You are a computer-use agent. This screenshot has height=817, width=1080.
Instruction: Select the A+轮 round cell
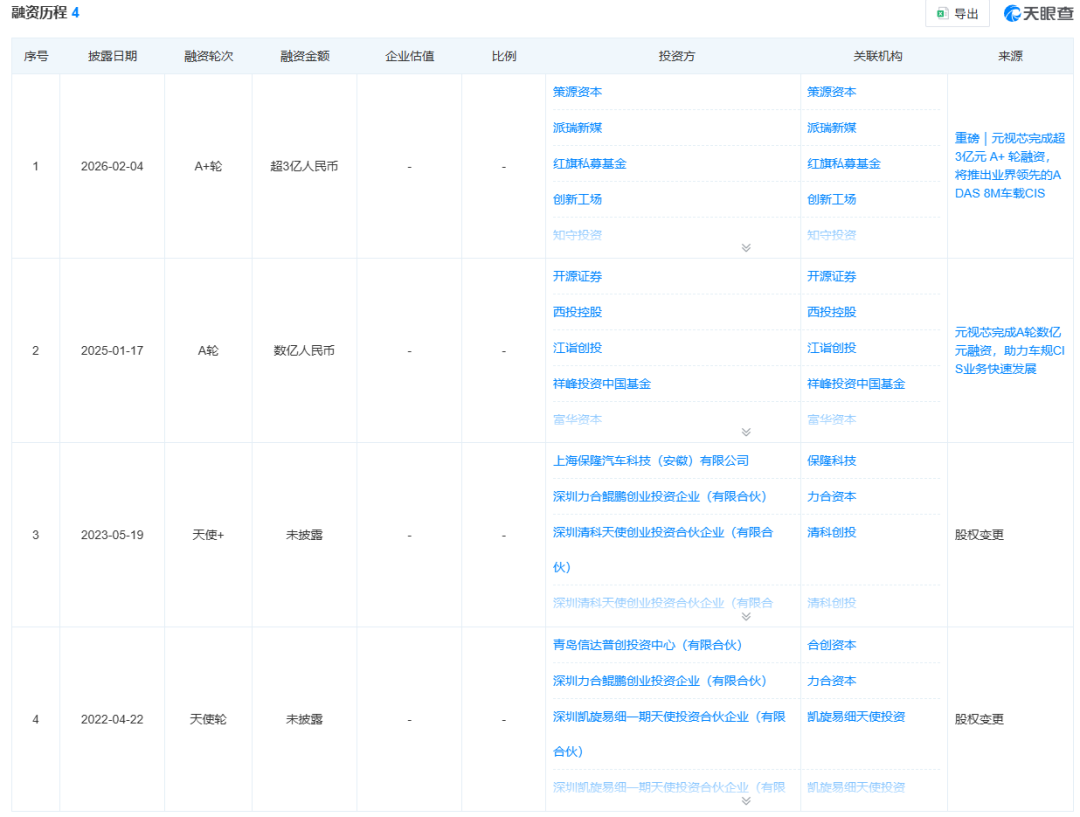208,166
